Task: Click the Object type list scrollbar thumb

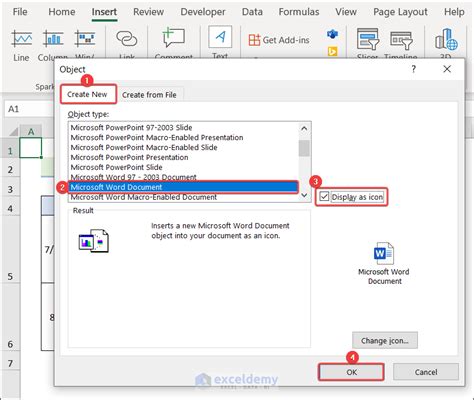Action: pos(304,148)
